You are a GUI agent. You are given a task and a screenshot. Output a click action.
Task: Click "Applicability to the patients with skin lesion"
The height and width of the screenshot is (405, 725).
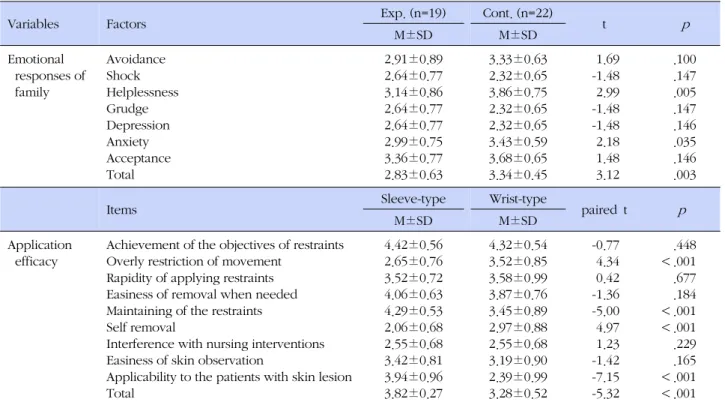229,377
